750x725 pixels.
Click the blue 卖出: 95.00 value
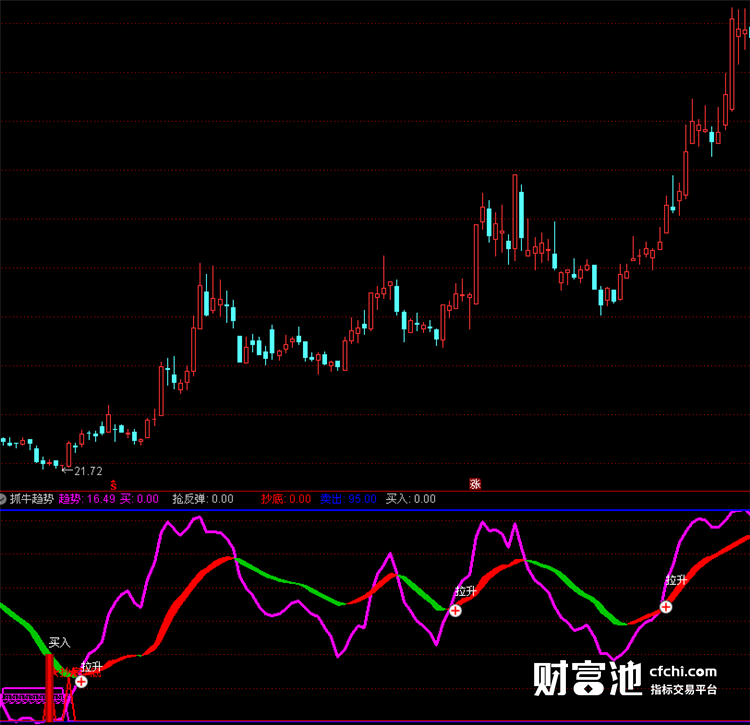(x=348, y=499)
